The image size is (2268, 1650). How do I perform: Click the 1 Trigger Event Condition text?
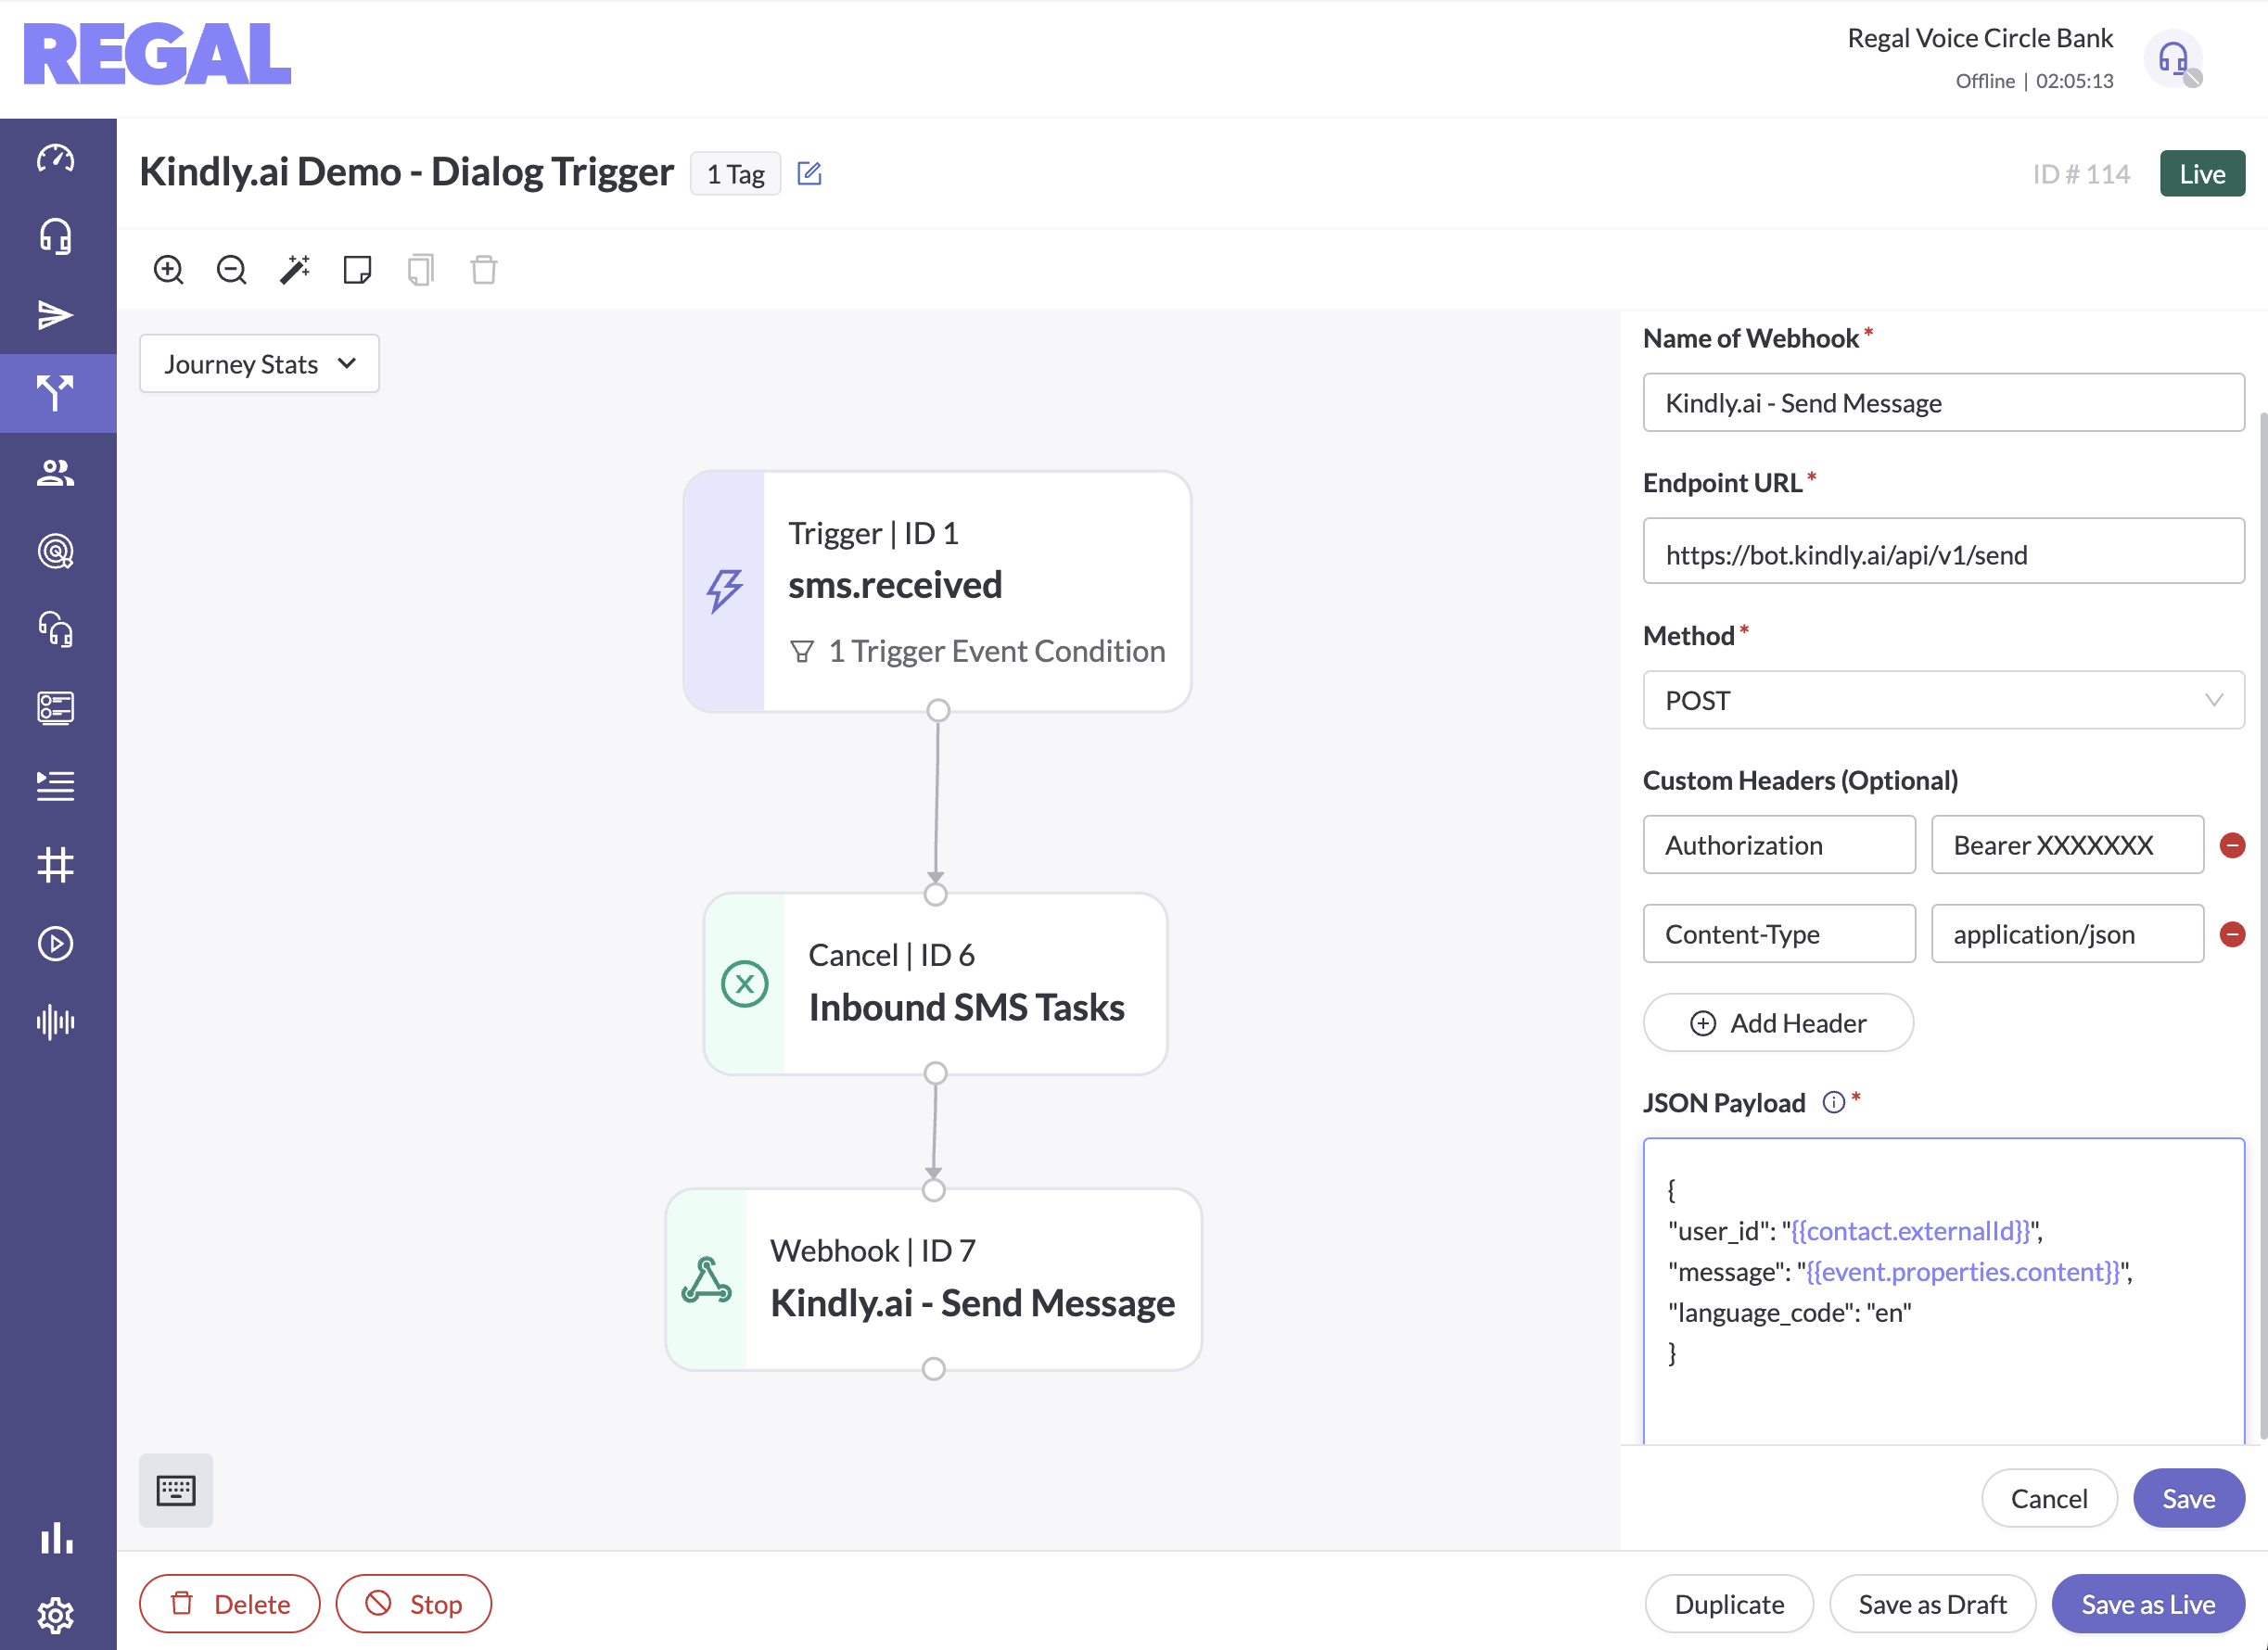tap(996, 651)
